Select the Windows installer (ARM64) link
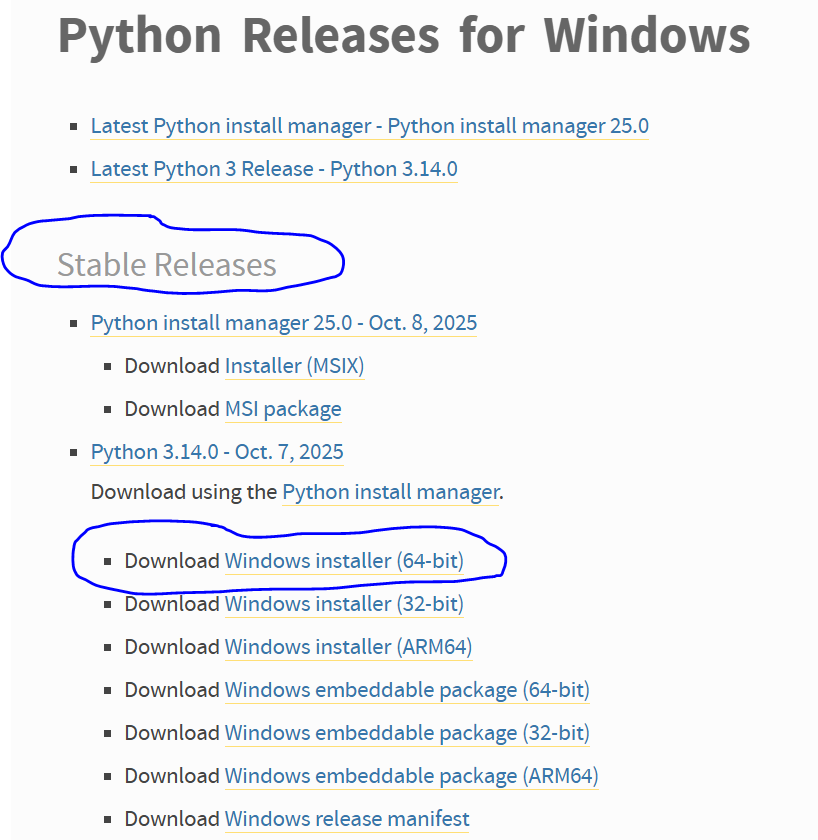 click(348, 647)
